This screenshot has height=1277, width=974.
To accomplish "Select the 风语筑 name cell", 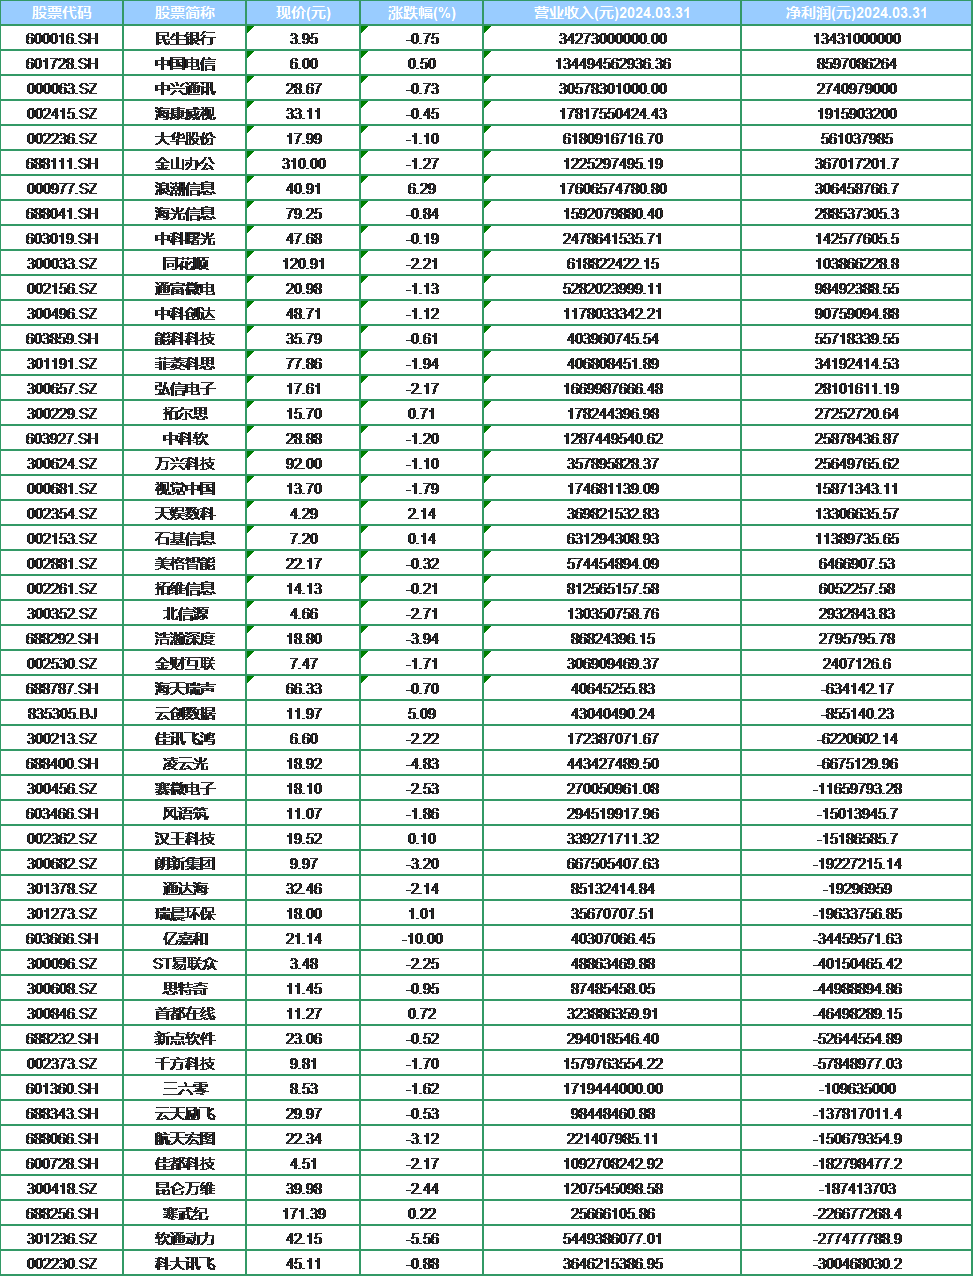I will point(185,813).
